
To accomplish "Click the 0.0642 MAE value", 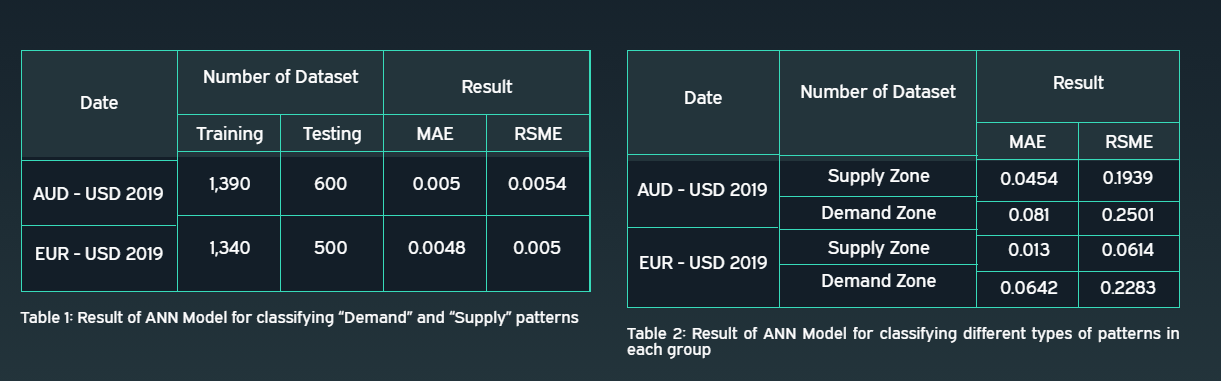I will tap(1029, 288).
